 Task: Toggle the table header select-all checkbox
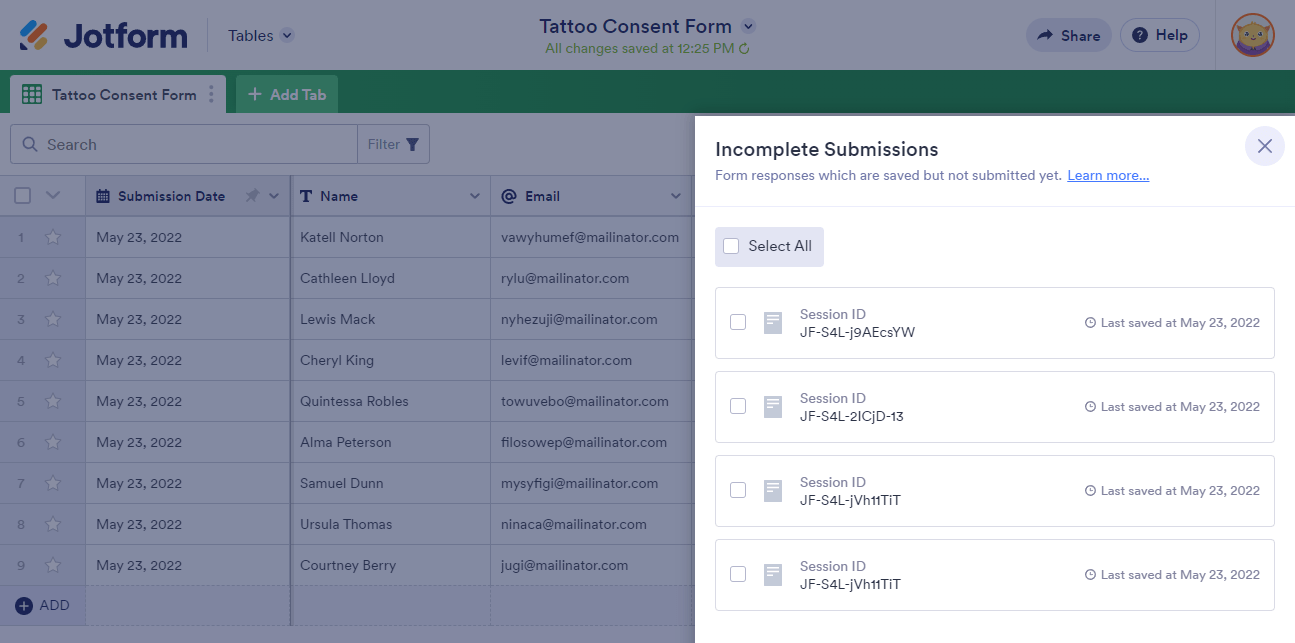tap(22, 196)
